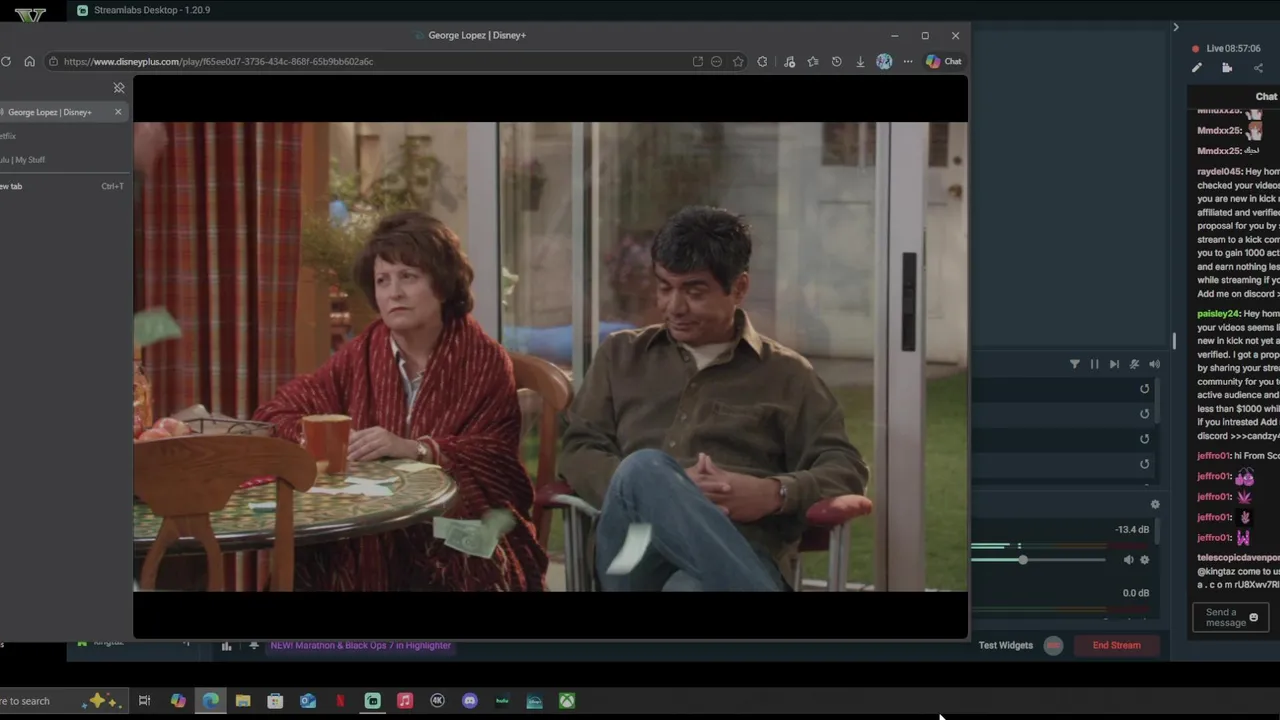
Task: Open Microsoft Edge on the taskbar
Action: click(x=211, y=701)
